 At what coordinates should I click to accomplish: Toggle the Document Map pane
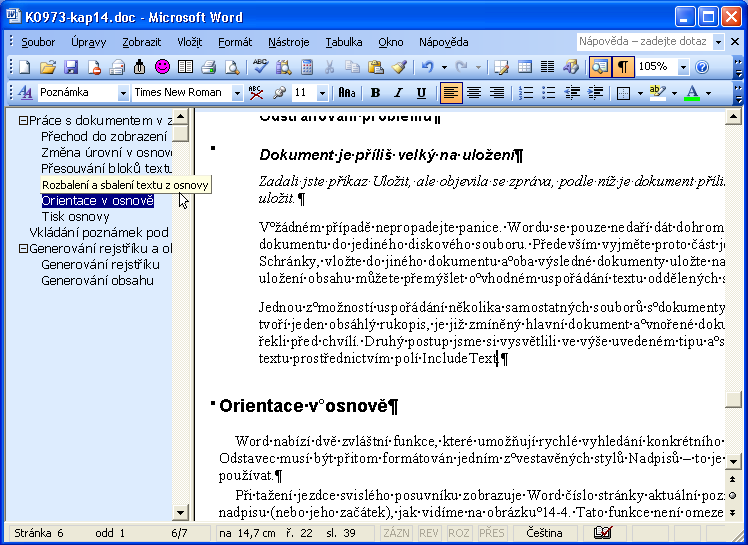pyautogui.click(x=600, y=67)
